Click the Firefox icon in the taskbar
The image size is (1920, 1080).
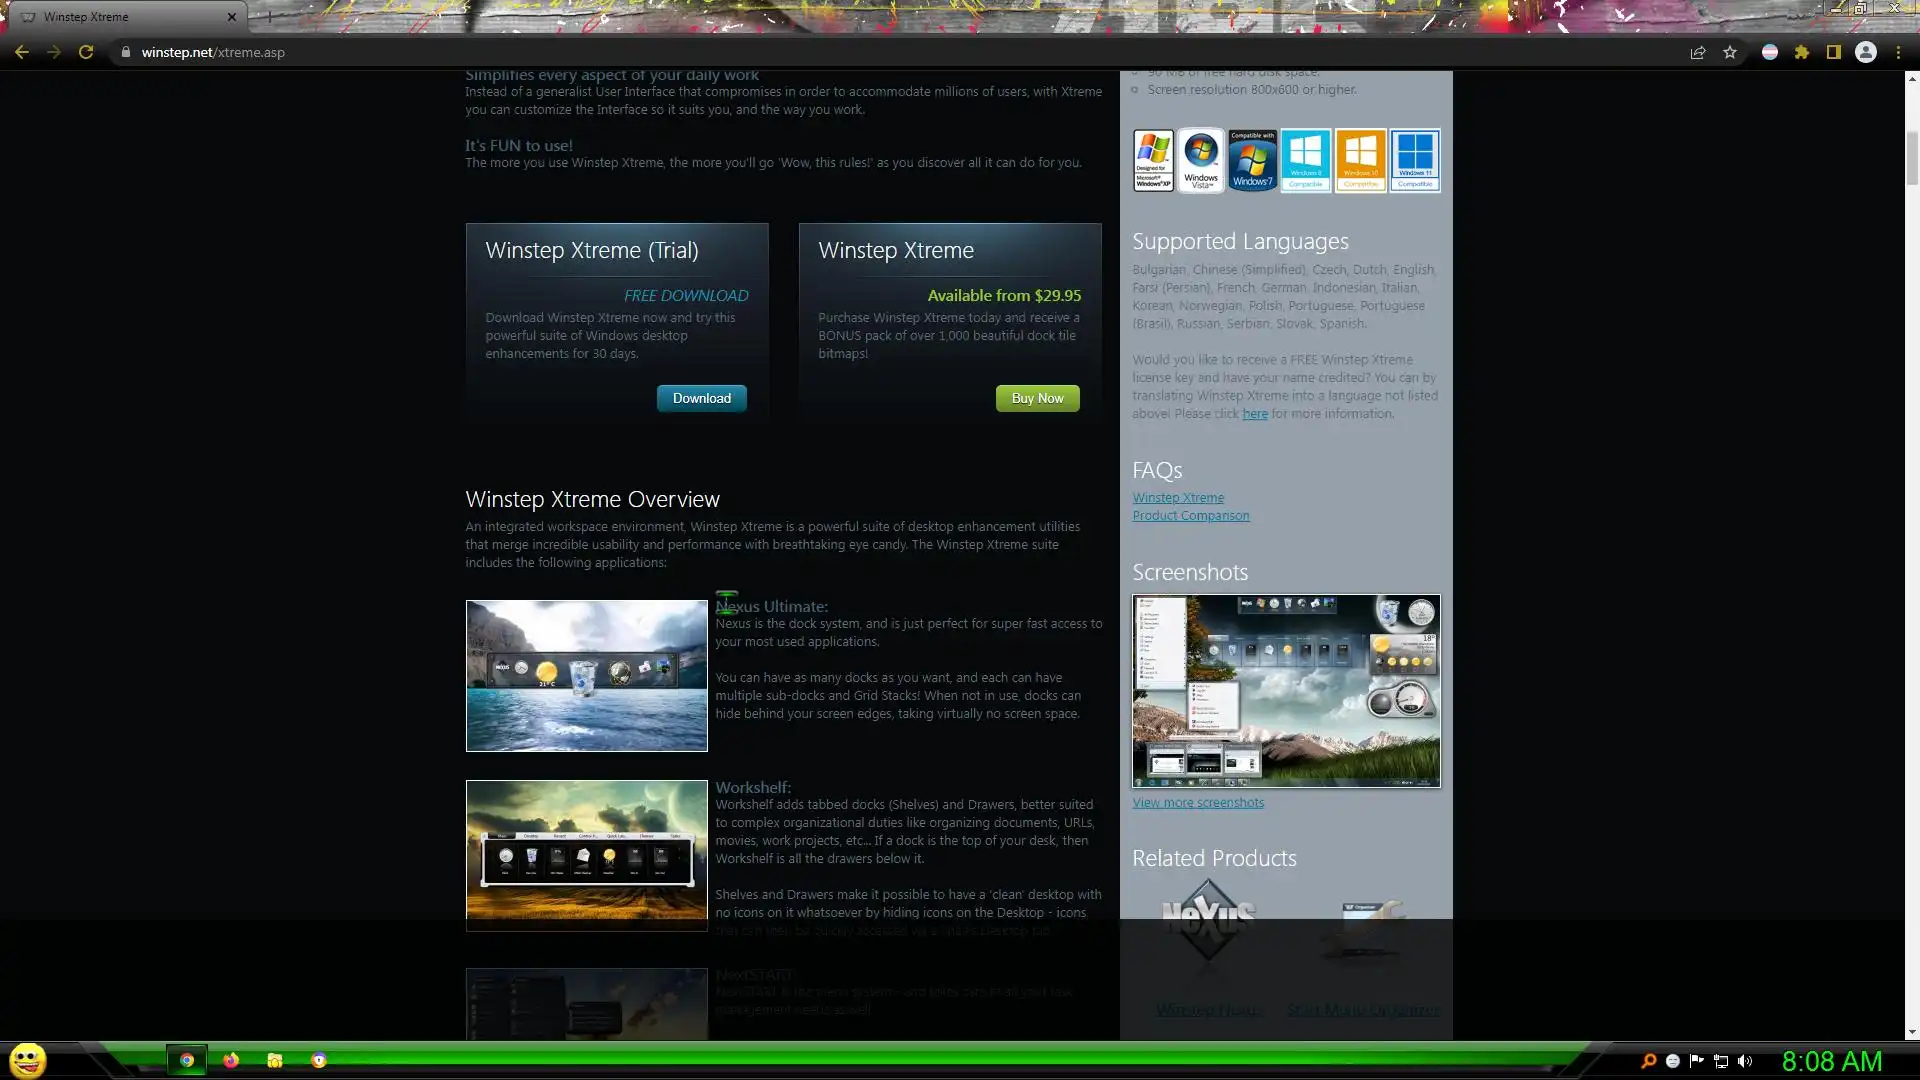[231, 1061]
